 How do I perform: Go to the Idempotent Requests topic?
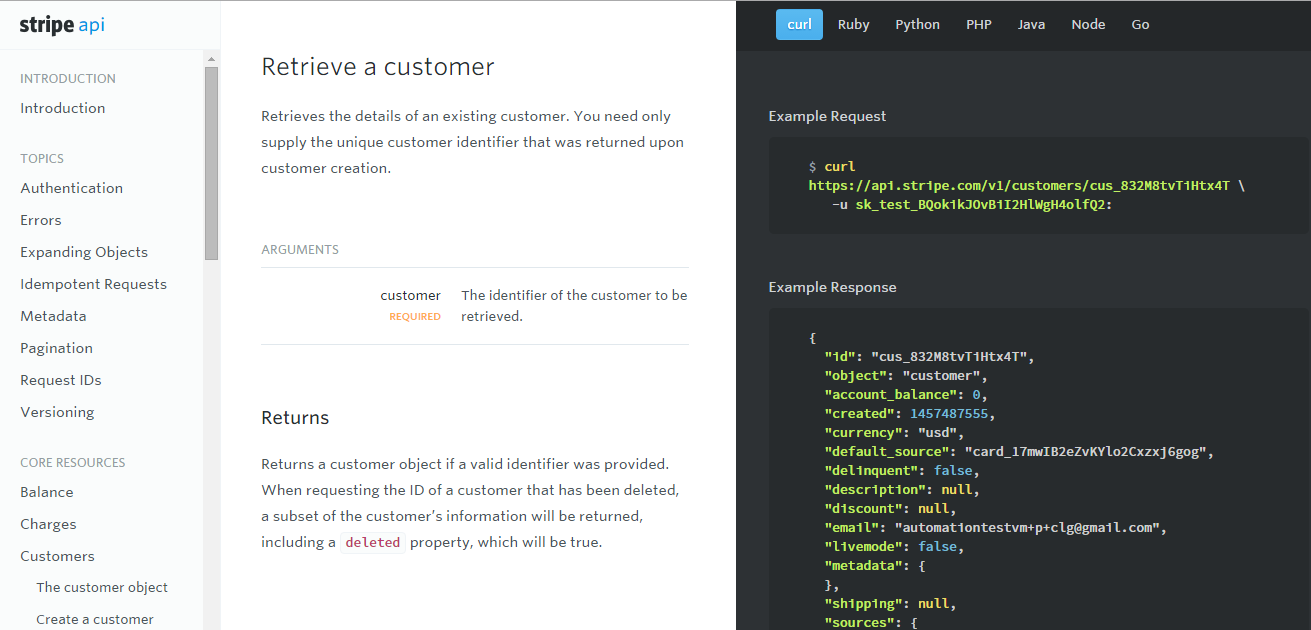[x=93, y=284]
